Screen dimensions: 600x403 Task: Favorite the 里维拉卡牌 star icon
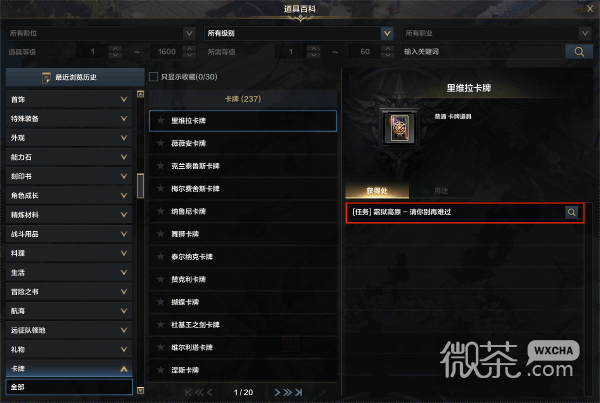pyautogui.click(x=161, y=121)
